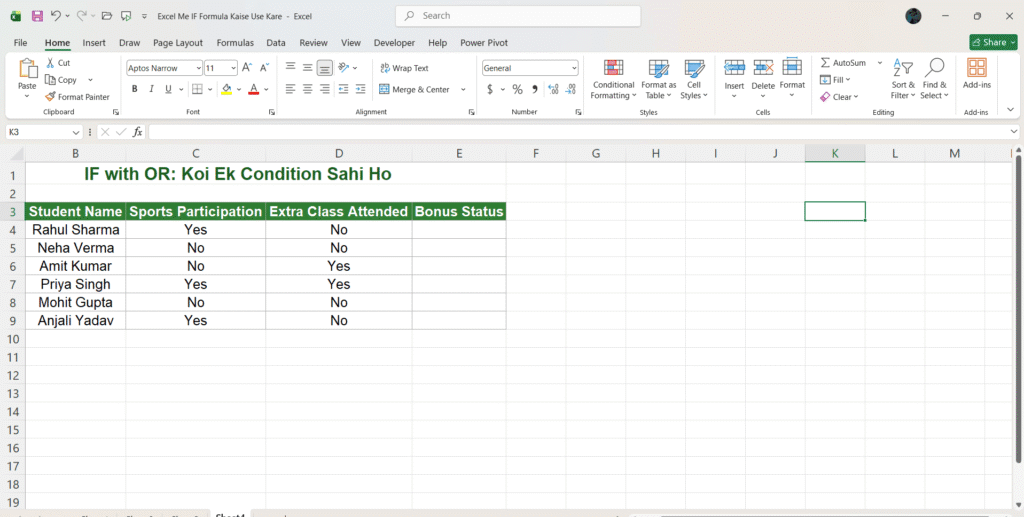
Task: Open Cell Styles gallery
Action: [694, 80]
